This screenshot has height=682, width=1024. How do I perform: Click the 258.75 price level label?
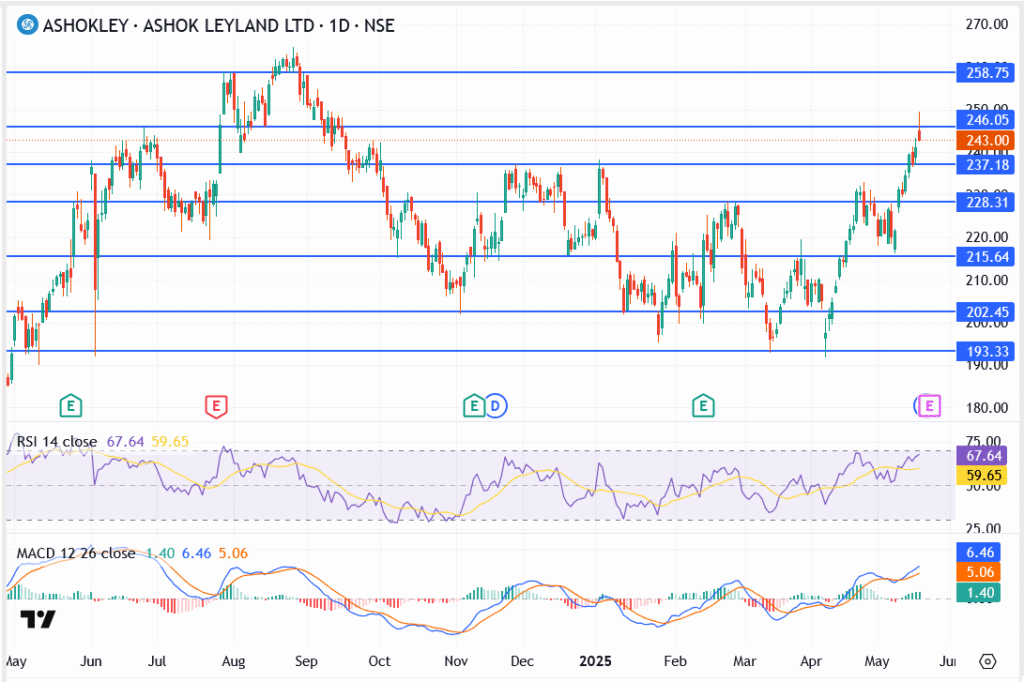pos(981,73)
